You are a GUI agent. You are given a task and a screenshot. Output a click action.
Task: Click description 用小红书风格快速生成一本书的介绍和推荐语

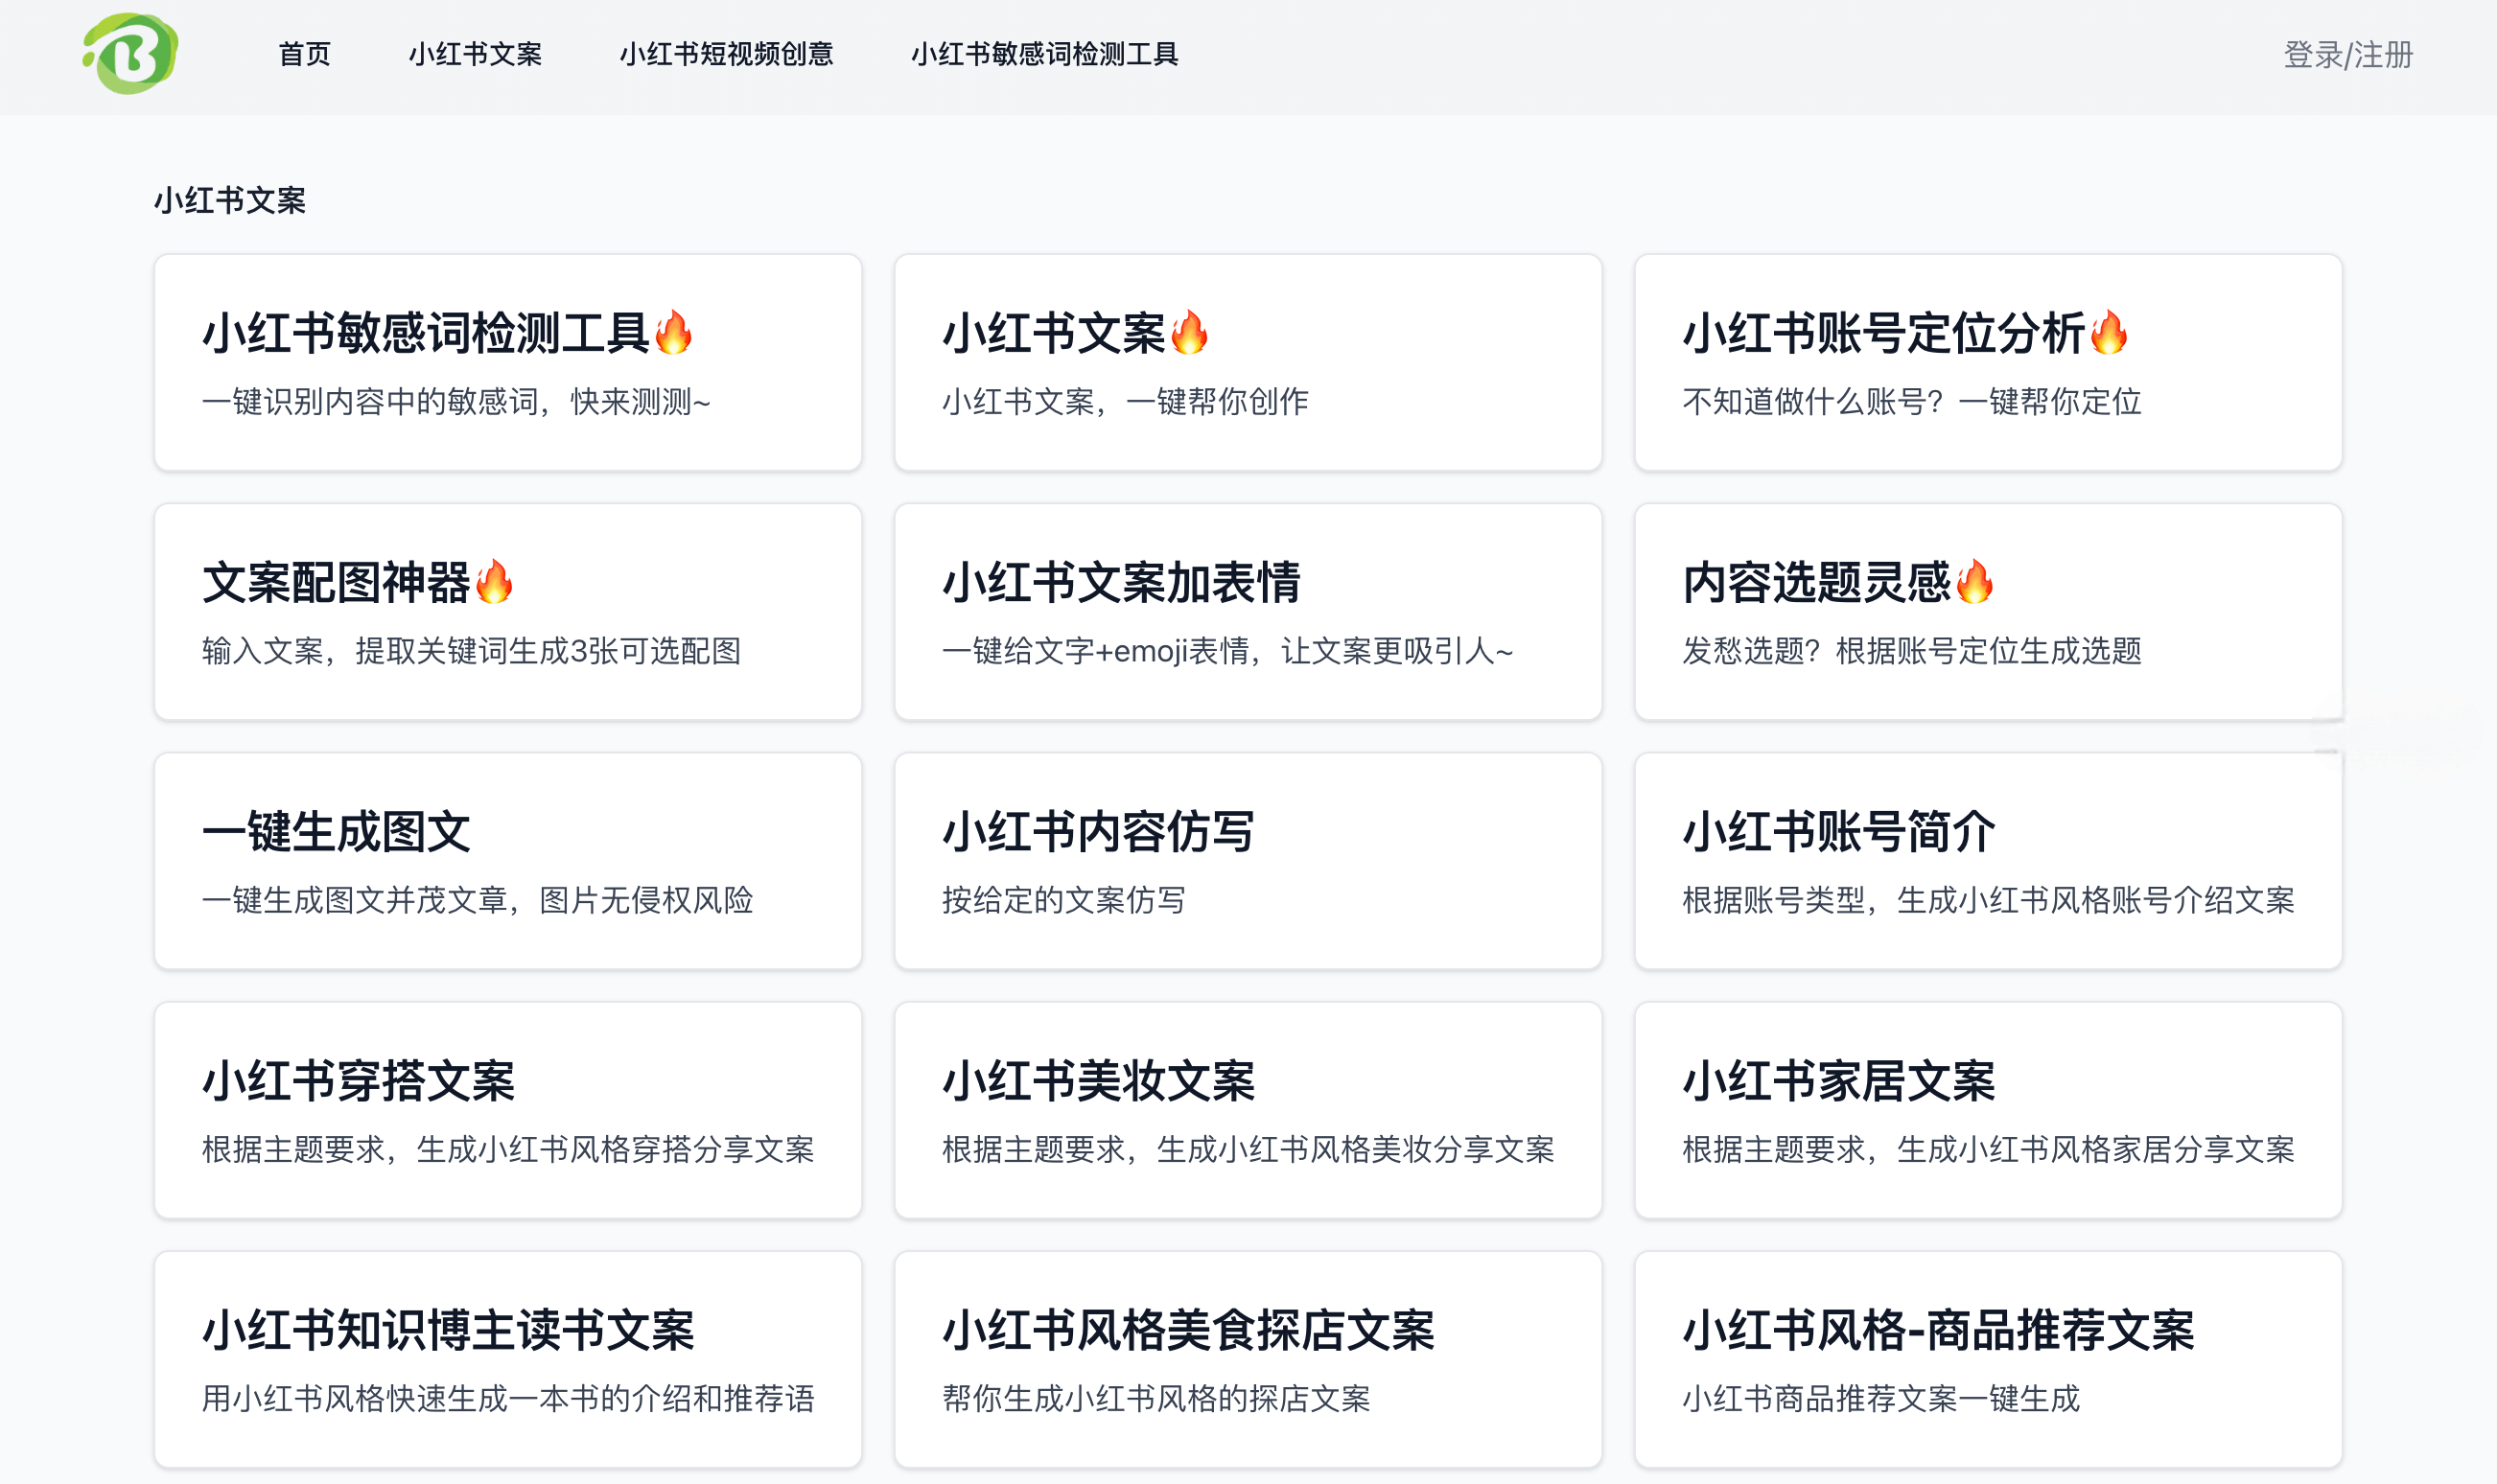tap(508, 1397)
